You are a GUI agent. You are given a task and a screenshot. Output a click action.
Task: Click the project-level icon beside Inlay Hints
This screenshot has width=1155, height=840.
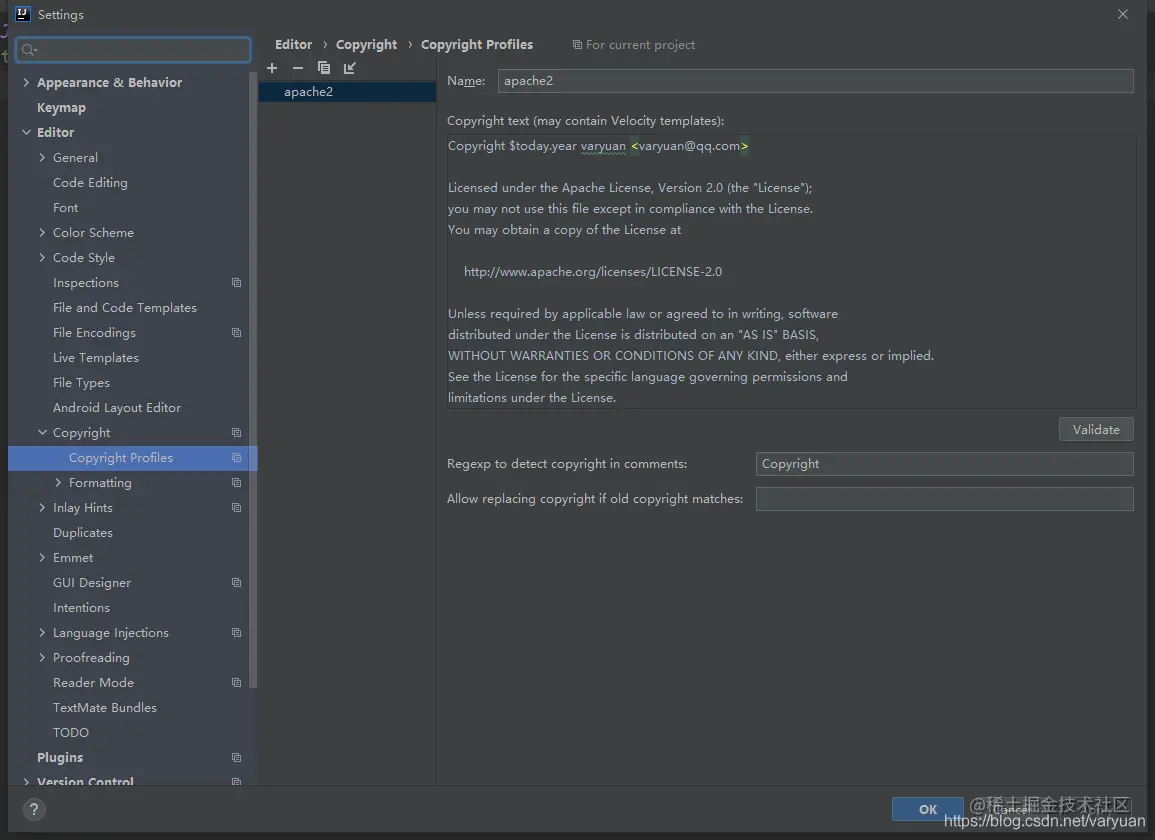[236, 508]
